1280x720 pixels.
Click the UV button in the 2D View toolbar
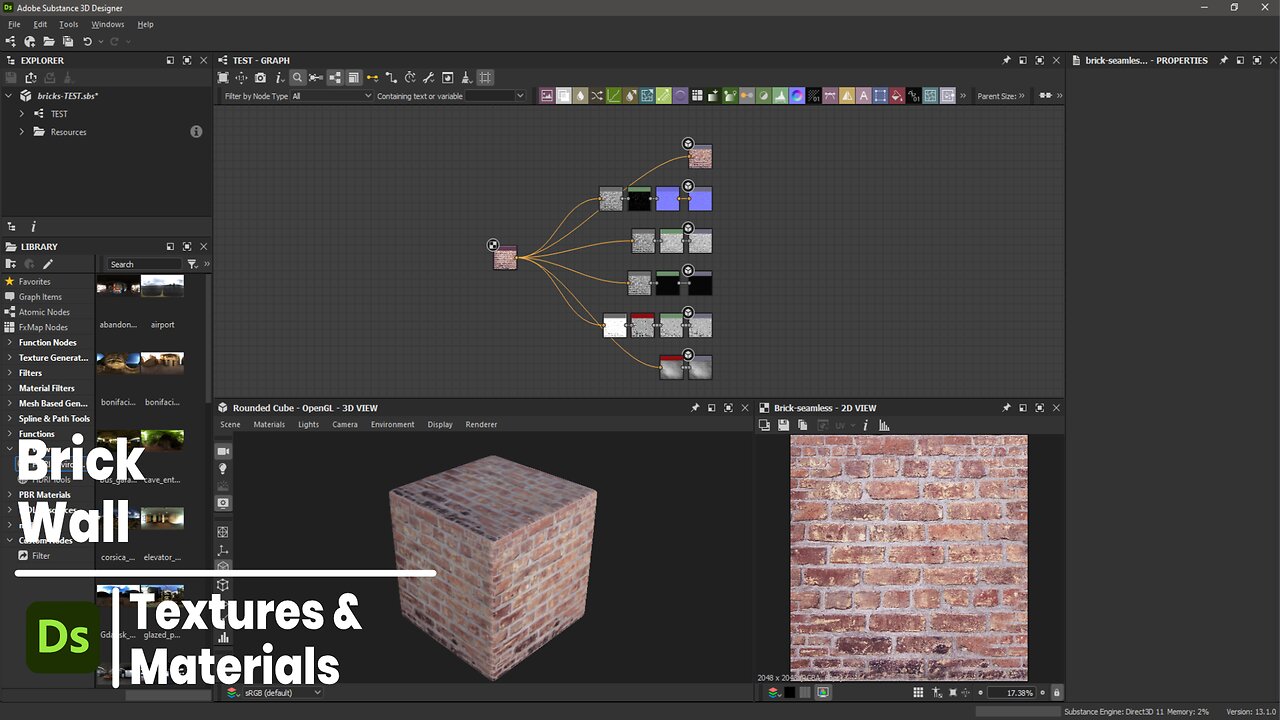pos(840,425)
